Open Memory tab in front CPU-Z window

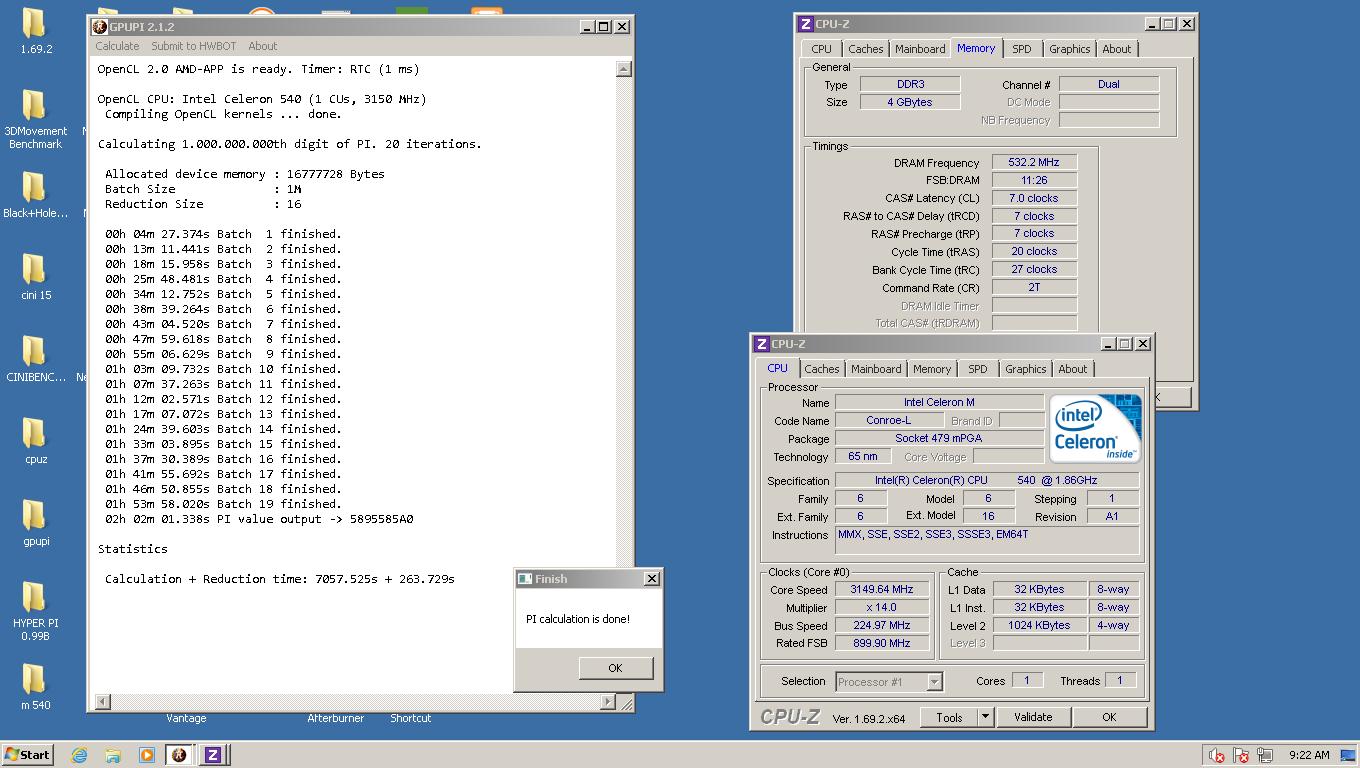point(932,369)
